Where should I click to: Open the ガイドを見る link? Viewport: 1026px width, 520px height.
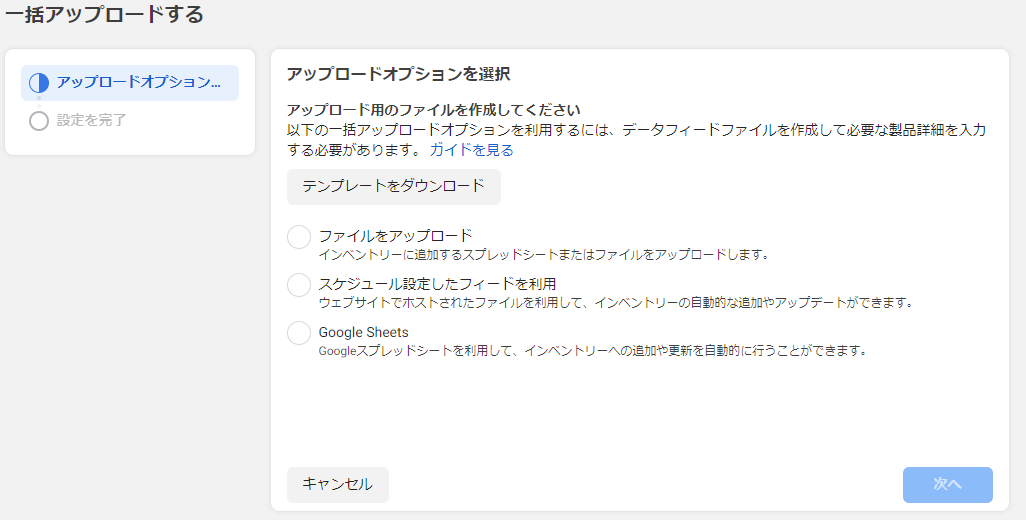472,150
